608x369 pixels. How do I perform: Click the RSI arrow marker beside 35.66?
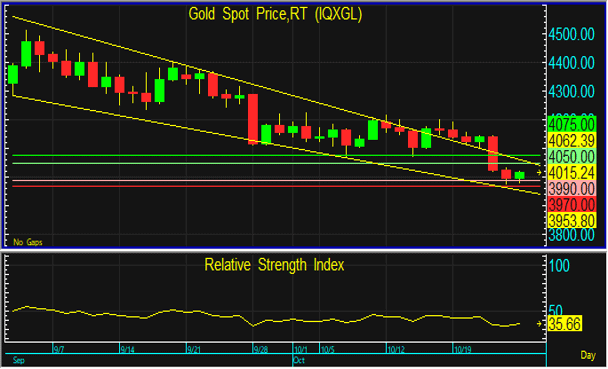(x=539, y=324)
